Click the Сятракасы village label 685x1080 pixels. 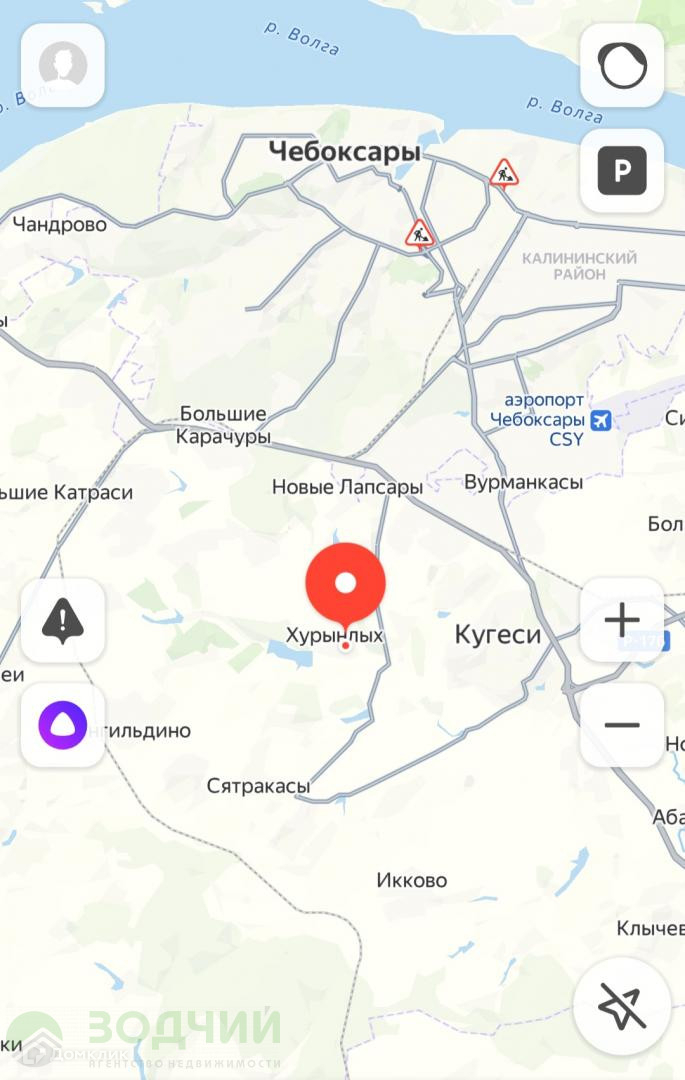[259, 786]
